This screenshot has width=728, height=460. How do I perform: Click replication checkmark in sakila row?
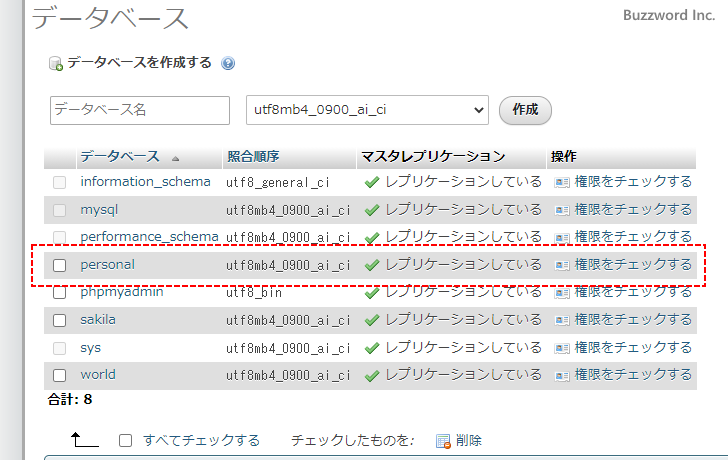point(372,320)
